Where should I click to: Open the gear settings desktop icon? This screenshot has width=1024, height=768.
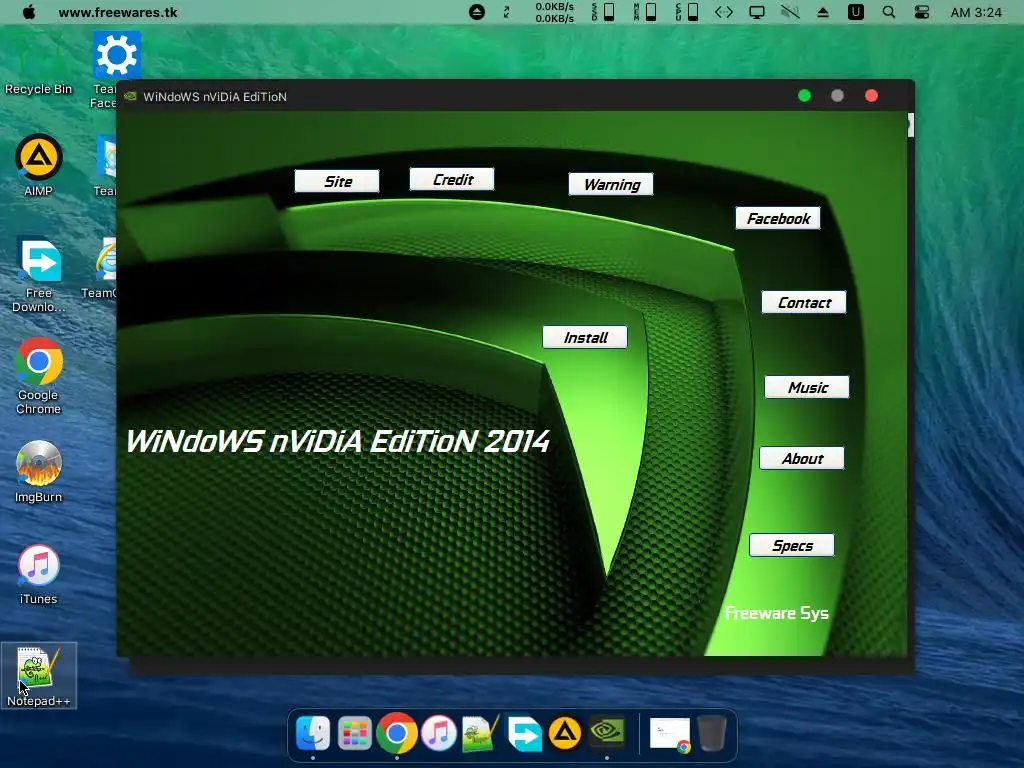[116, 56]
